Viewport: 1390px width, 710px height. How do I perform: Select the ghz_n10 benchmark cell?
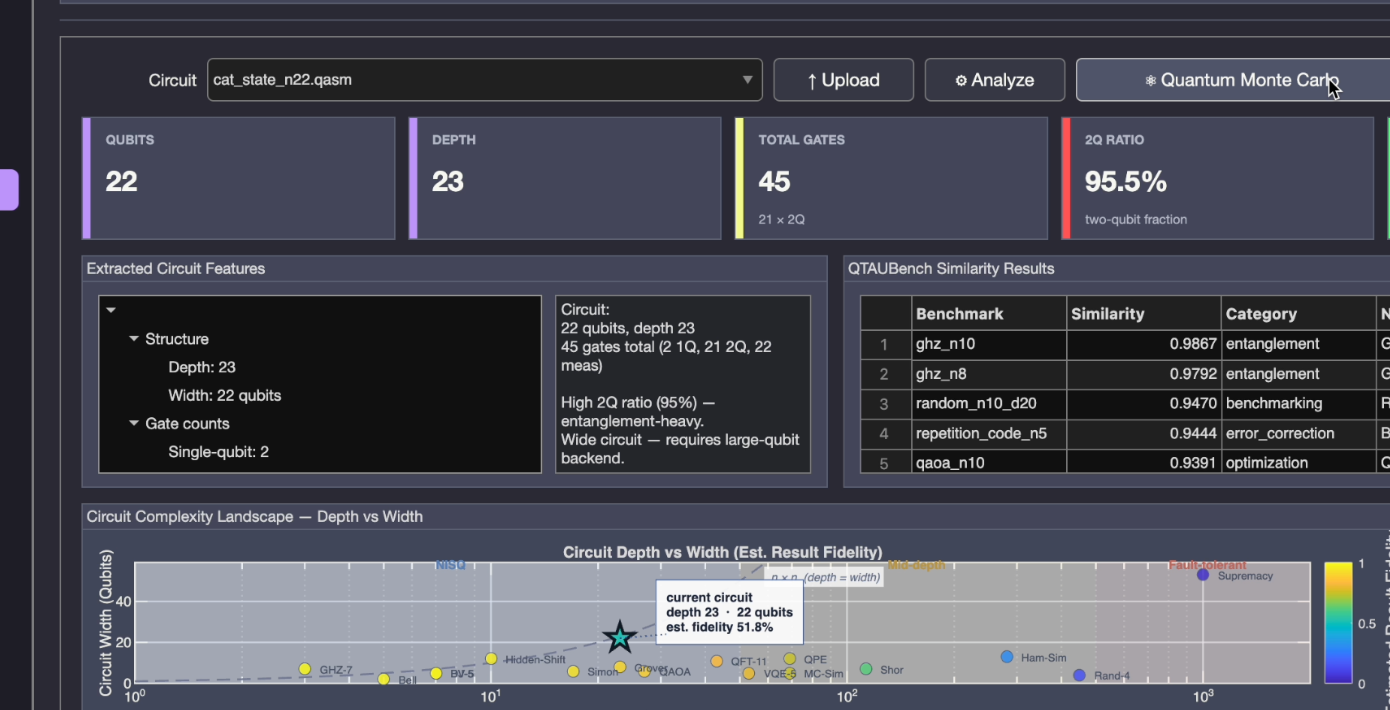click(x=989, y=344)
